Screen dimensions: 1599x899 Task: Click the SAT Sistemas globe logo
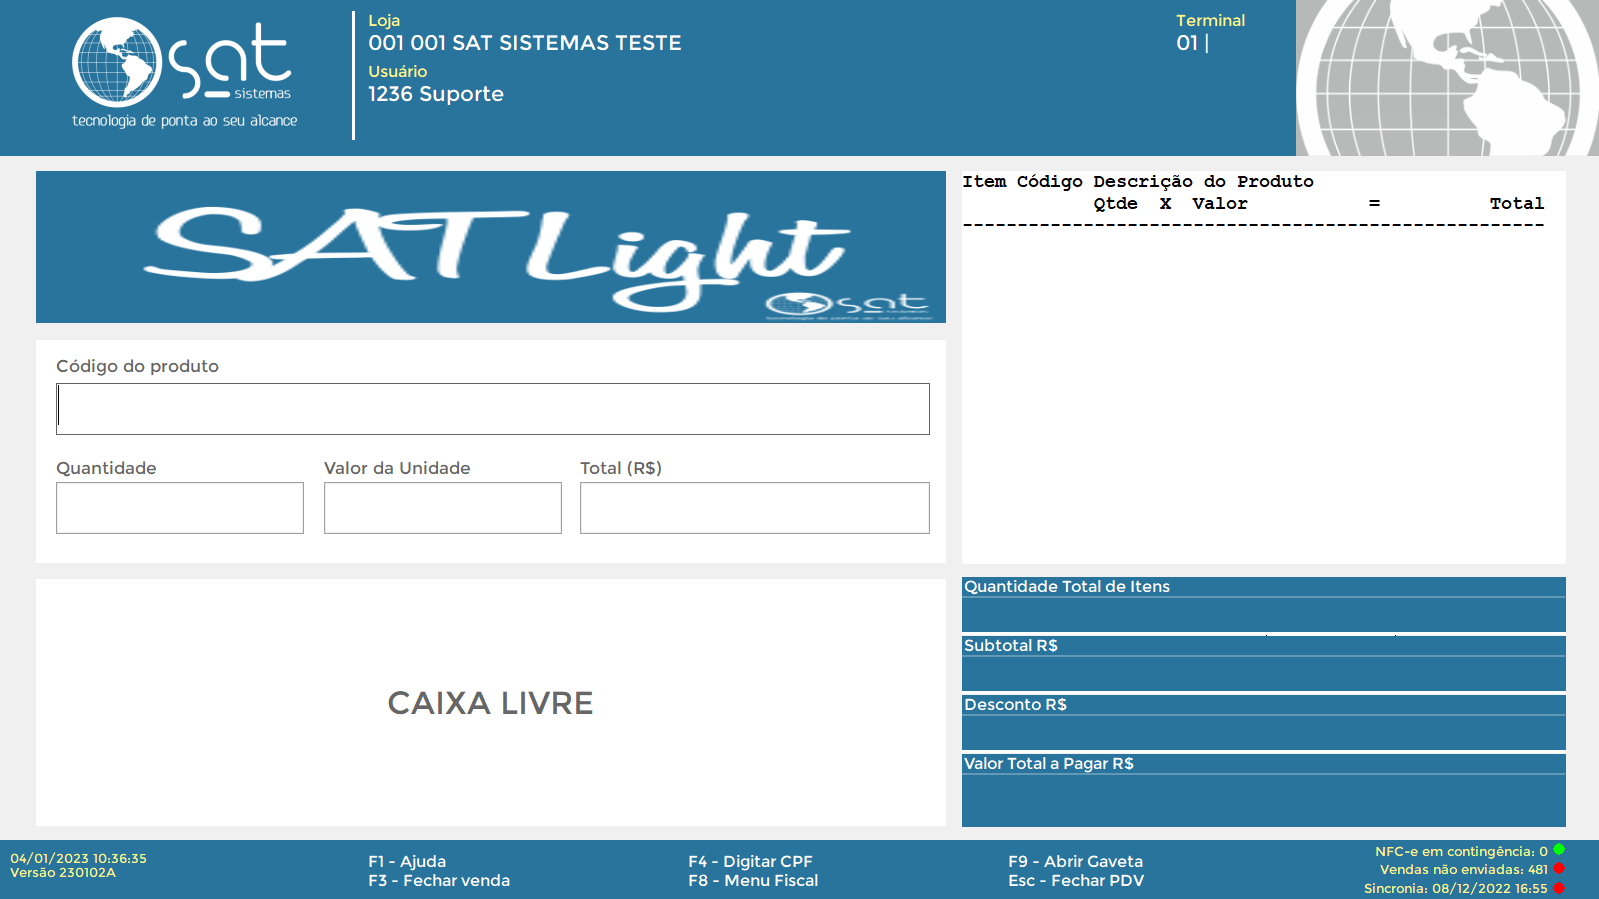click(117, 62)
